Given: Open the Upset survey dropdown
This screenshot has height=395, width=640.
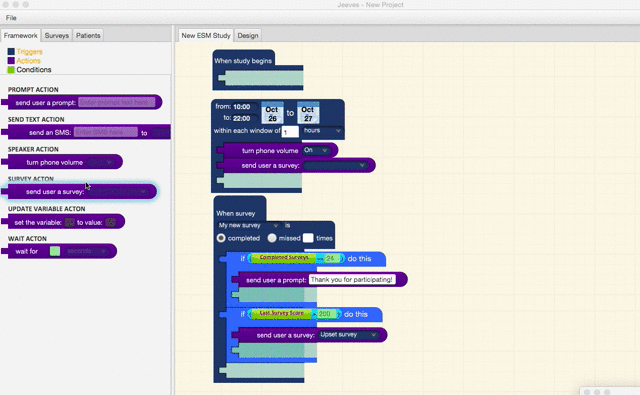Looking at the screenshot, I should (x=348, y=335).
